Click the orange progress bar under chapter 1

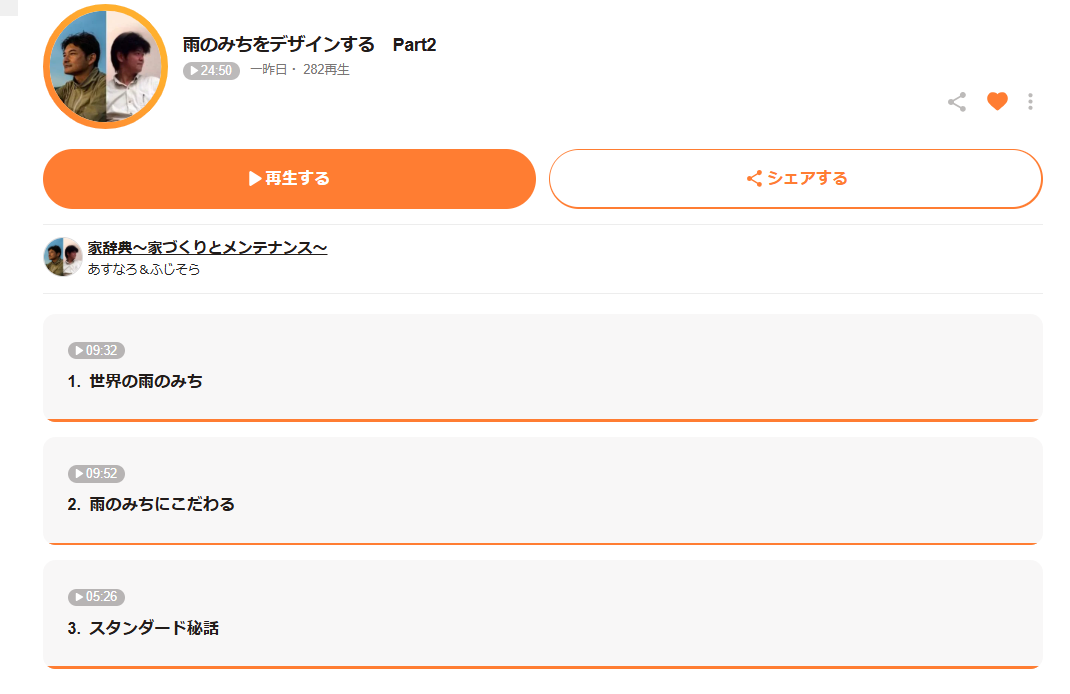pyautogui.click(x=543, y=420)
